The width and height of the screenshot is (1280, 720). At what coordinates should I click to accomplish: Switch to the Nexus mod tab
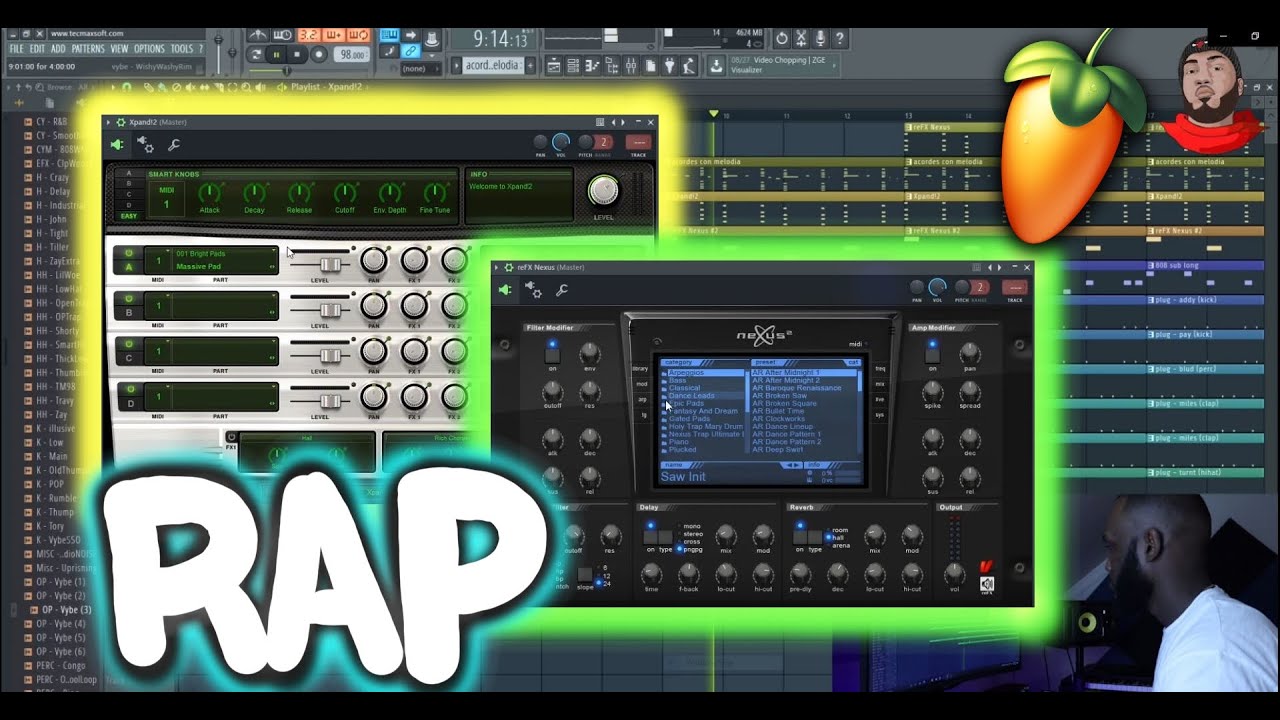(641, 384)
